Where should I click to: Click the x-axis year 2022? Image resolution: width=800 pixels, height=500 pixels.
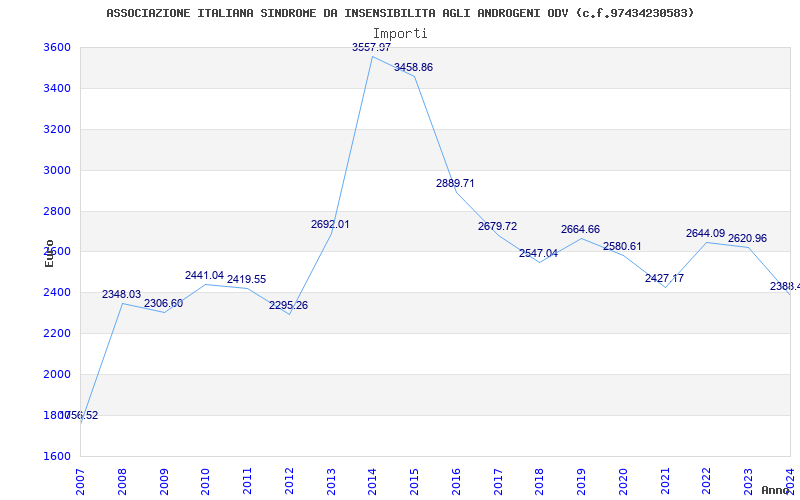707,482
